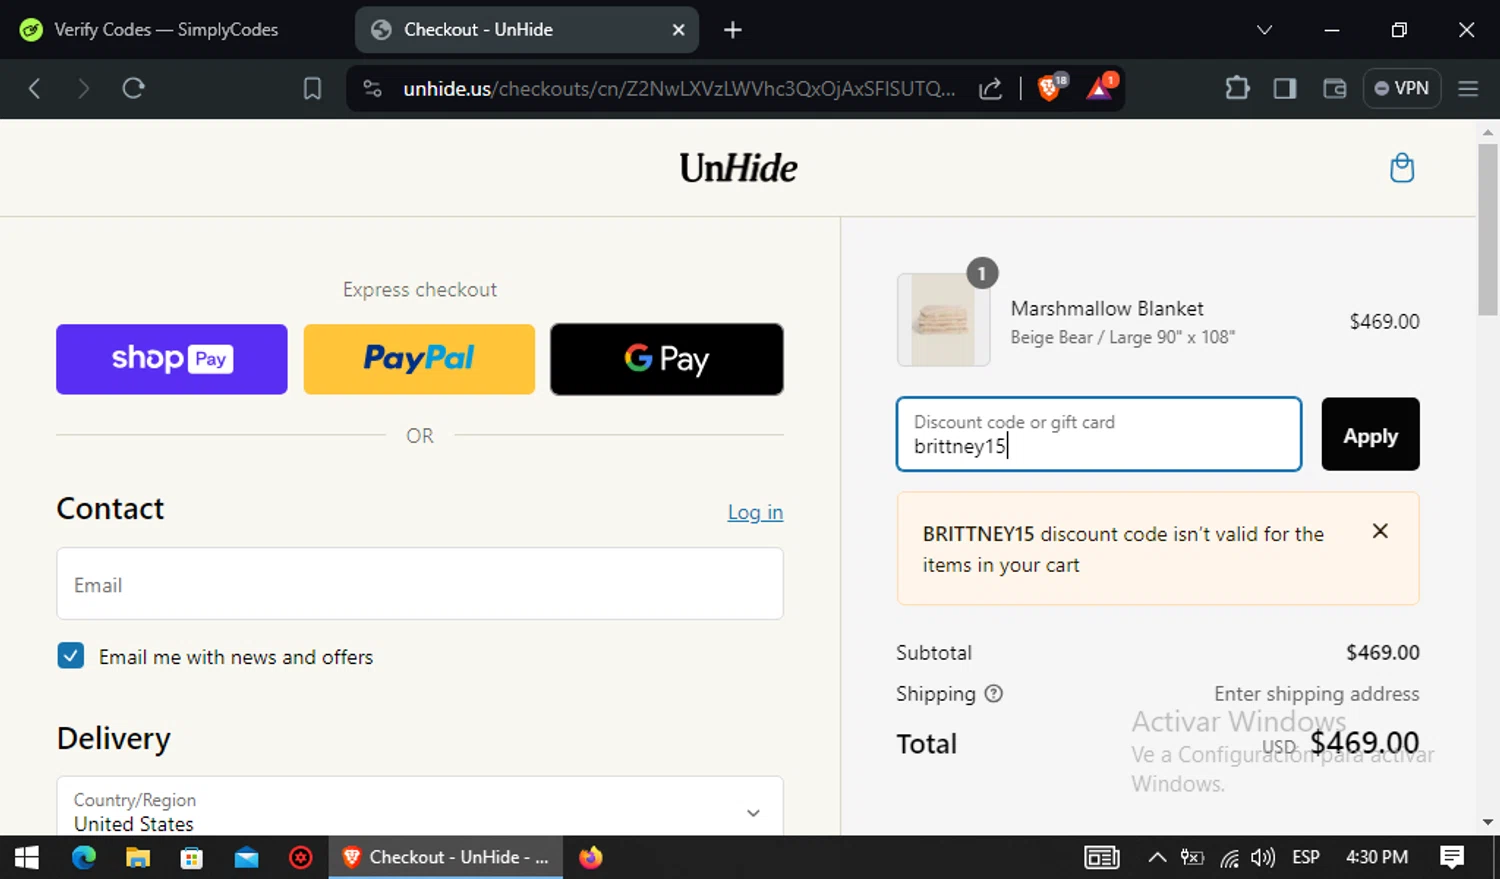Open site settings icon in address bar
Screen dimensions: 1500x879
tap(372, 89)
